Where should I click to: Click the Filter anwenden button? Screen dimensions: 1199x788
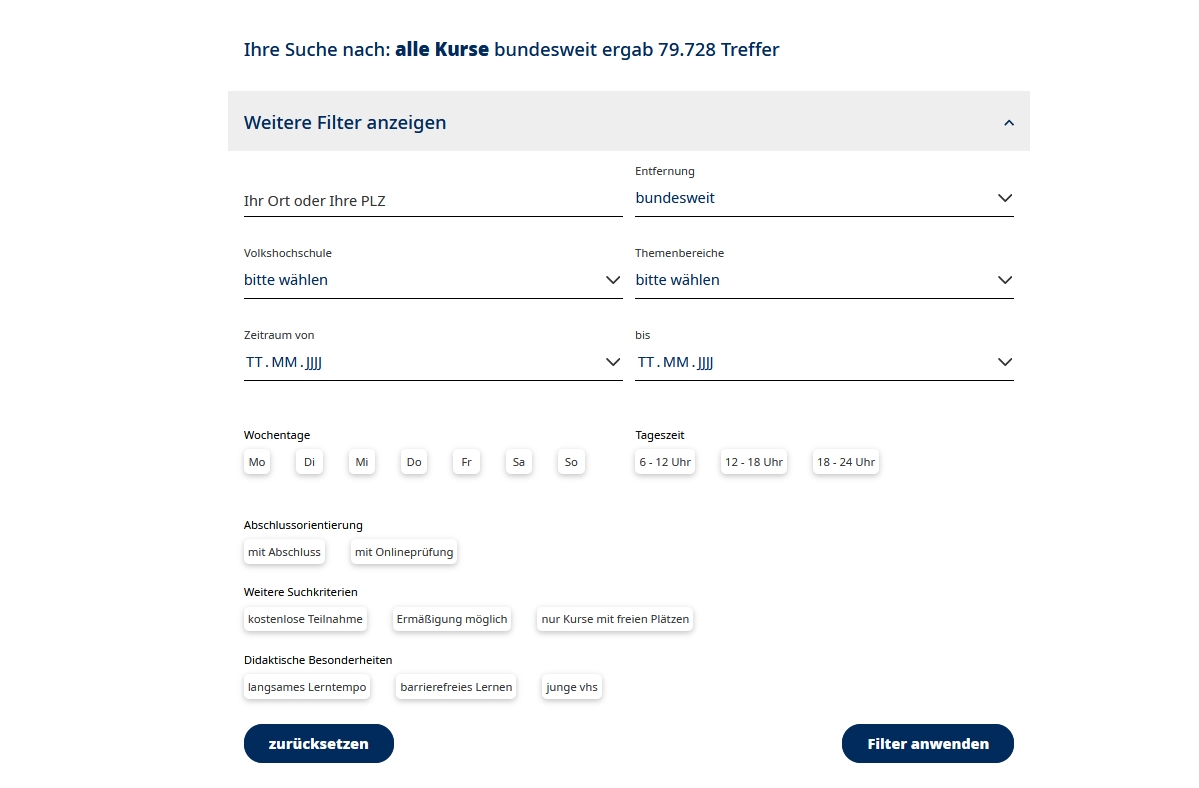tap(927, 744)
